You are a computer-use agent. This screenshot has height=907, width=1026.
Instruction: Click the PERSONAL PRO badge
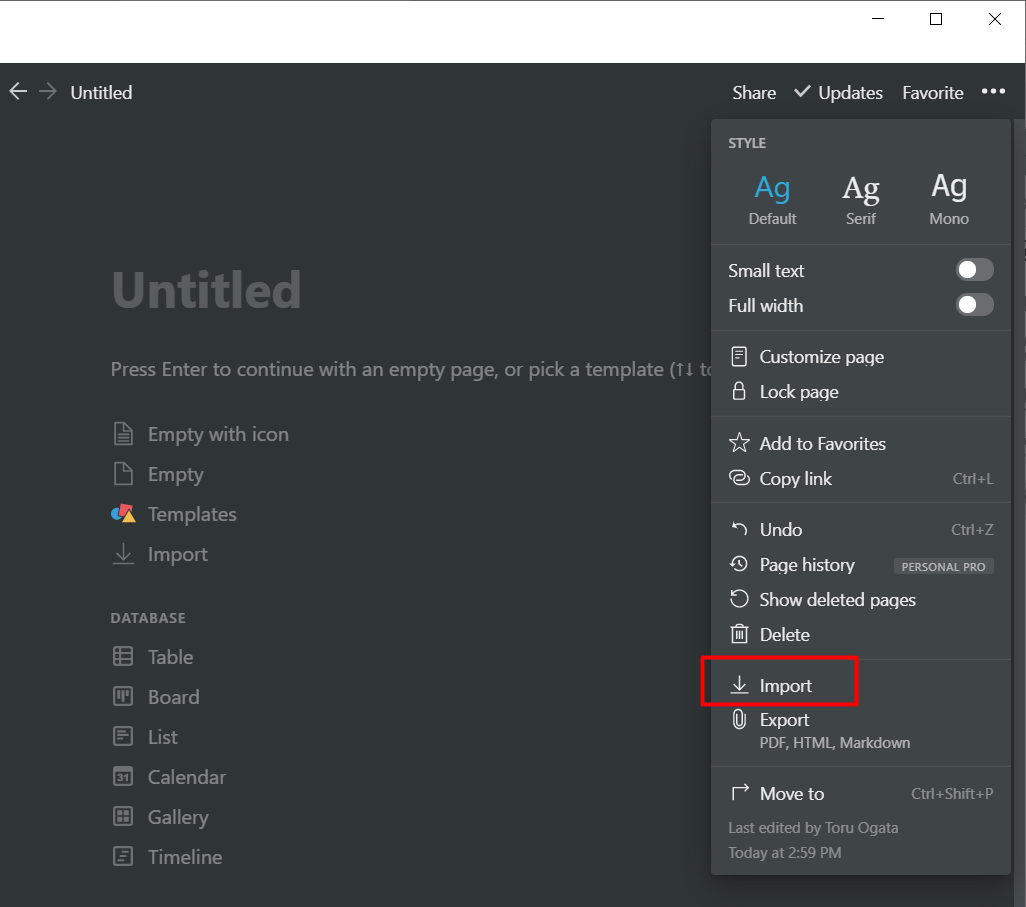pos(944,566)
